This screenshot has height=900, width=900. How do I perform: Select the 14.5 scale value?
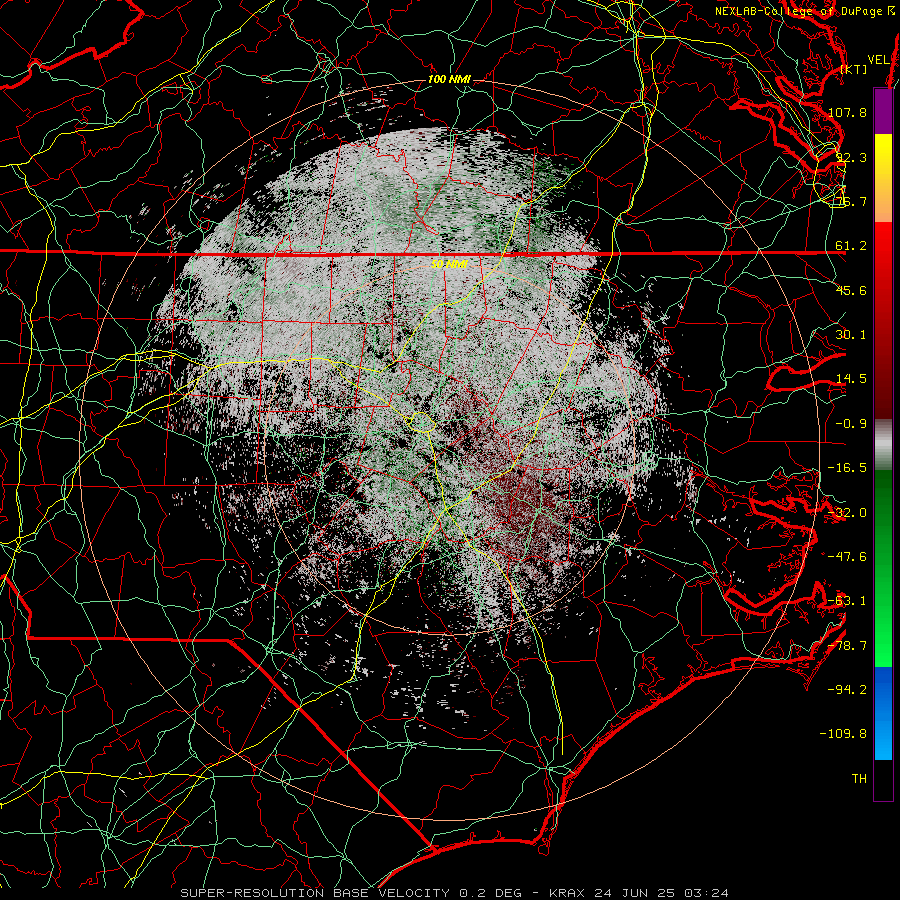click(852, 379)
